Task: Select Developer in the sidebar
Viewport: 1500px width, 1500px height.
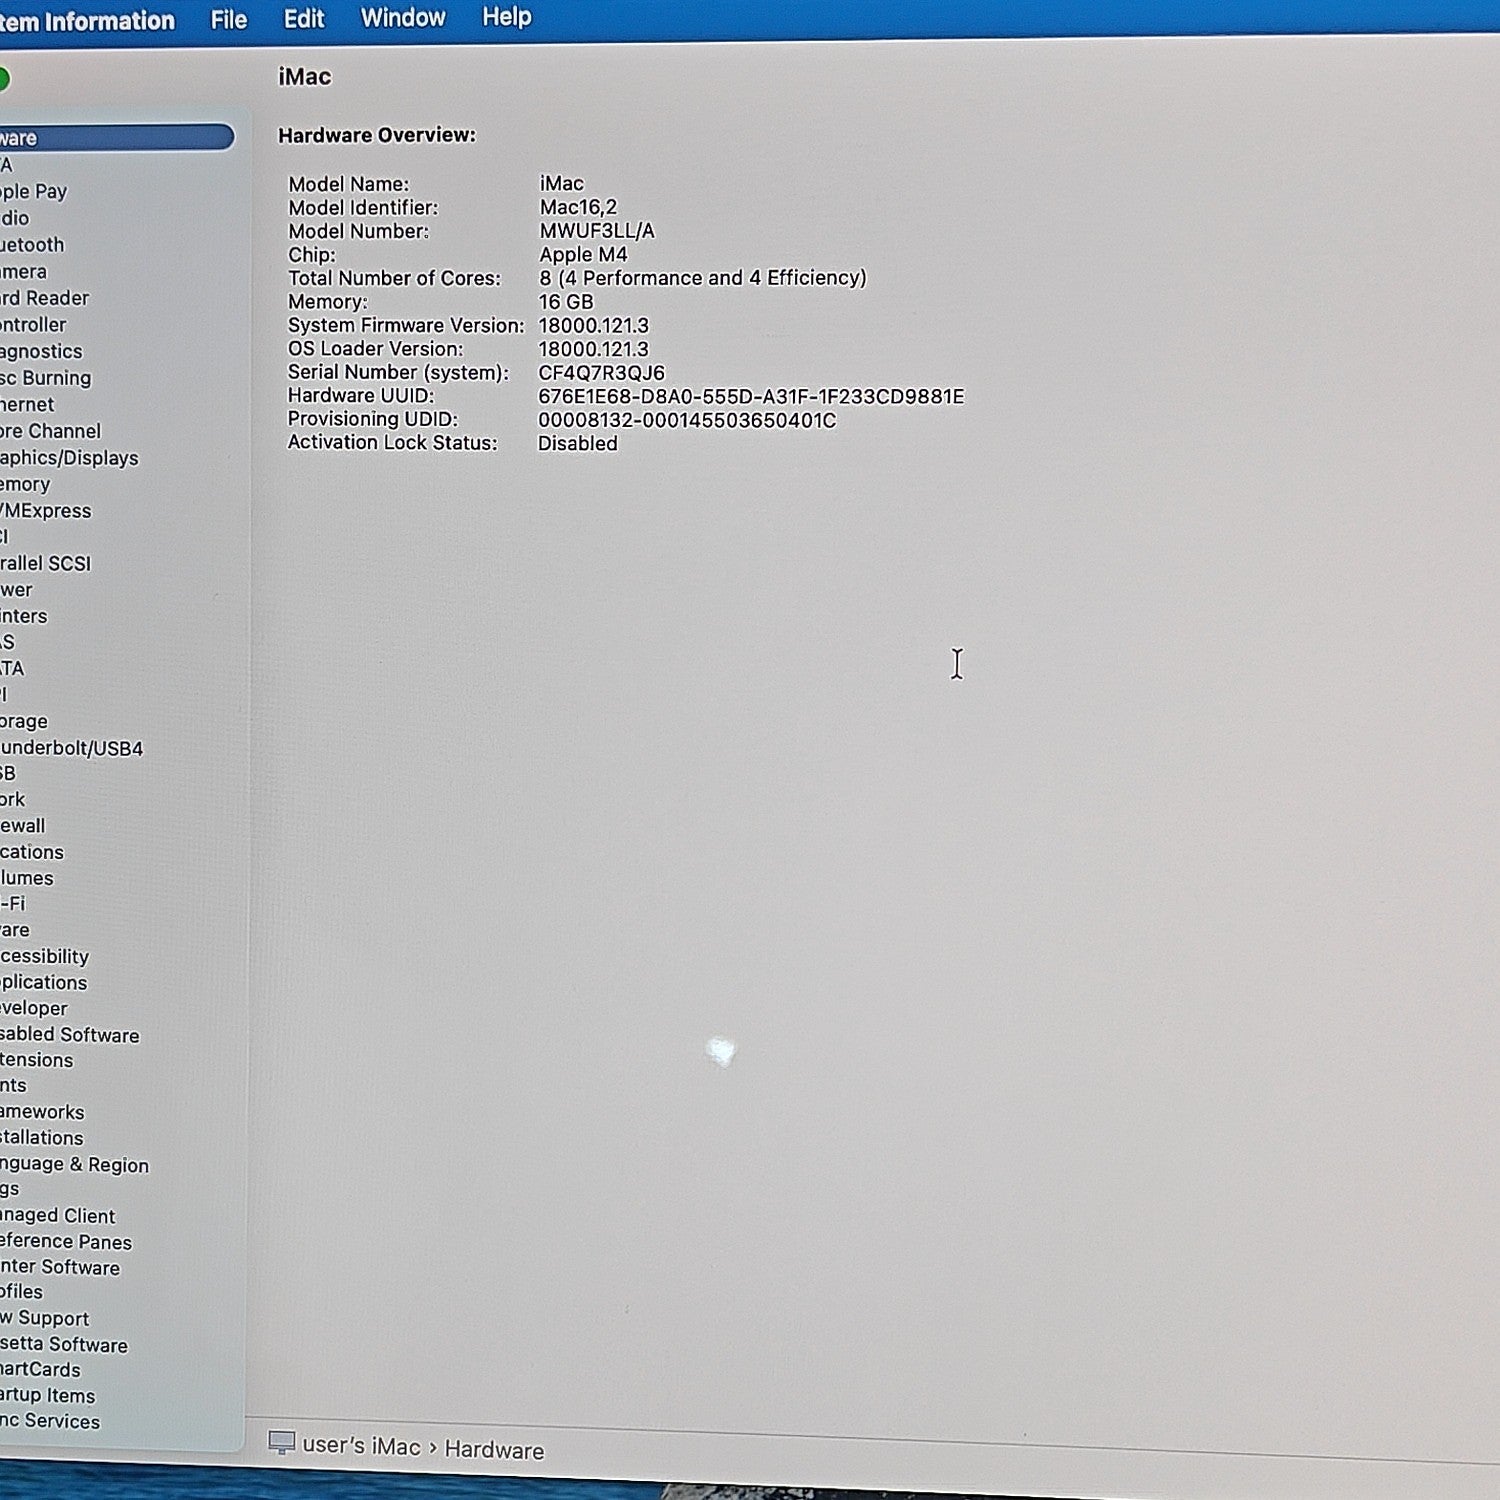Action: pos(34,1008)
